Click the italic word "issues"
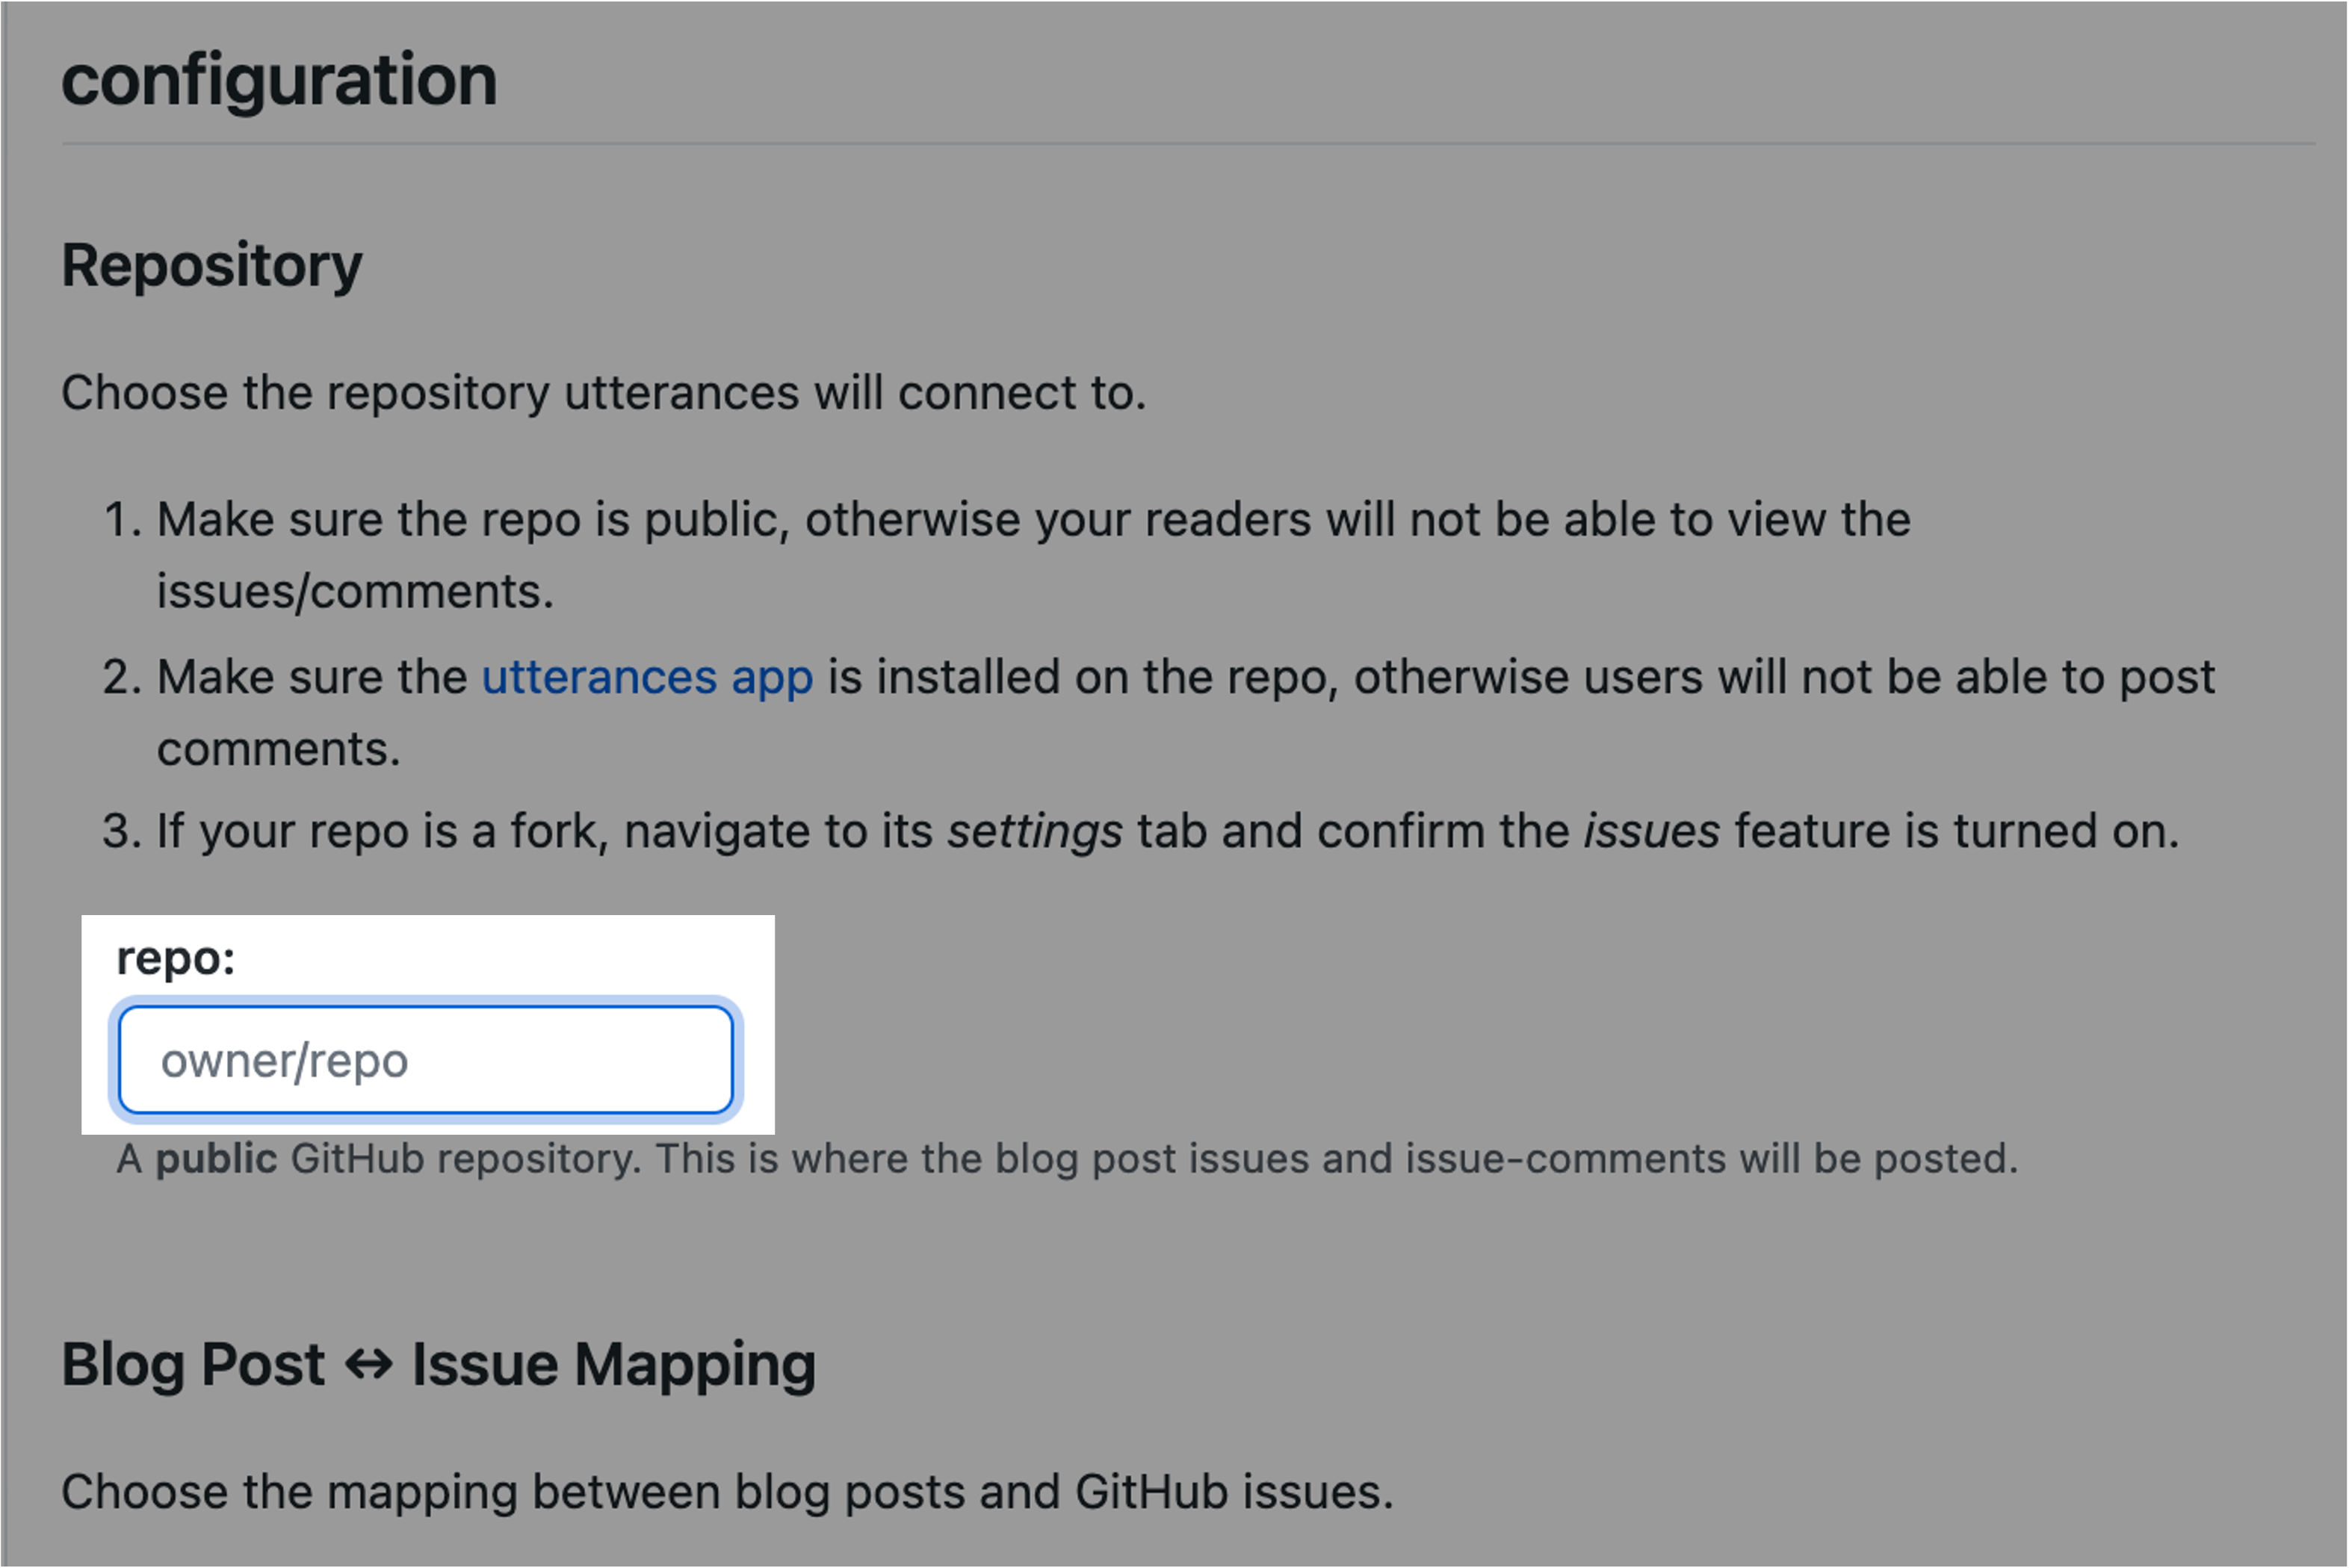The height and width of the screenshot is (1568, 2349). tap(1651, 832)
